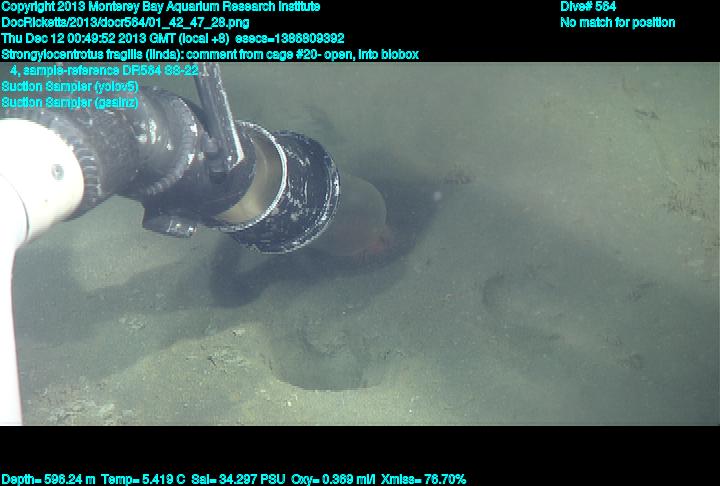Select the Strongylocentrotus fragilis annotation line
The width and height of the screenshot is (720, 486).
210,54
